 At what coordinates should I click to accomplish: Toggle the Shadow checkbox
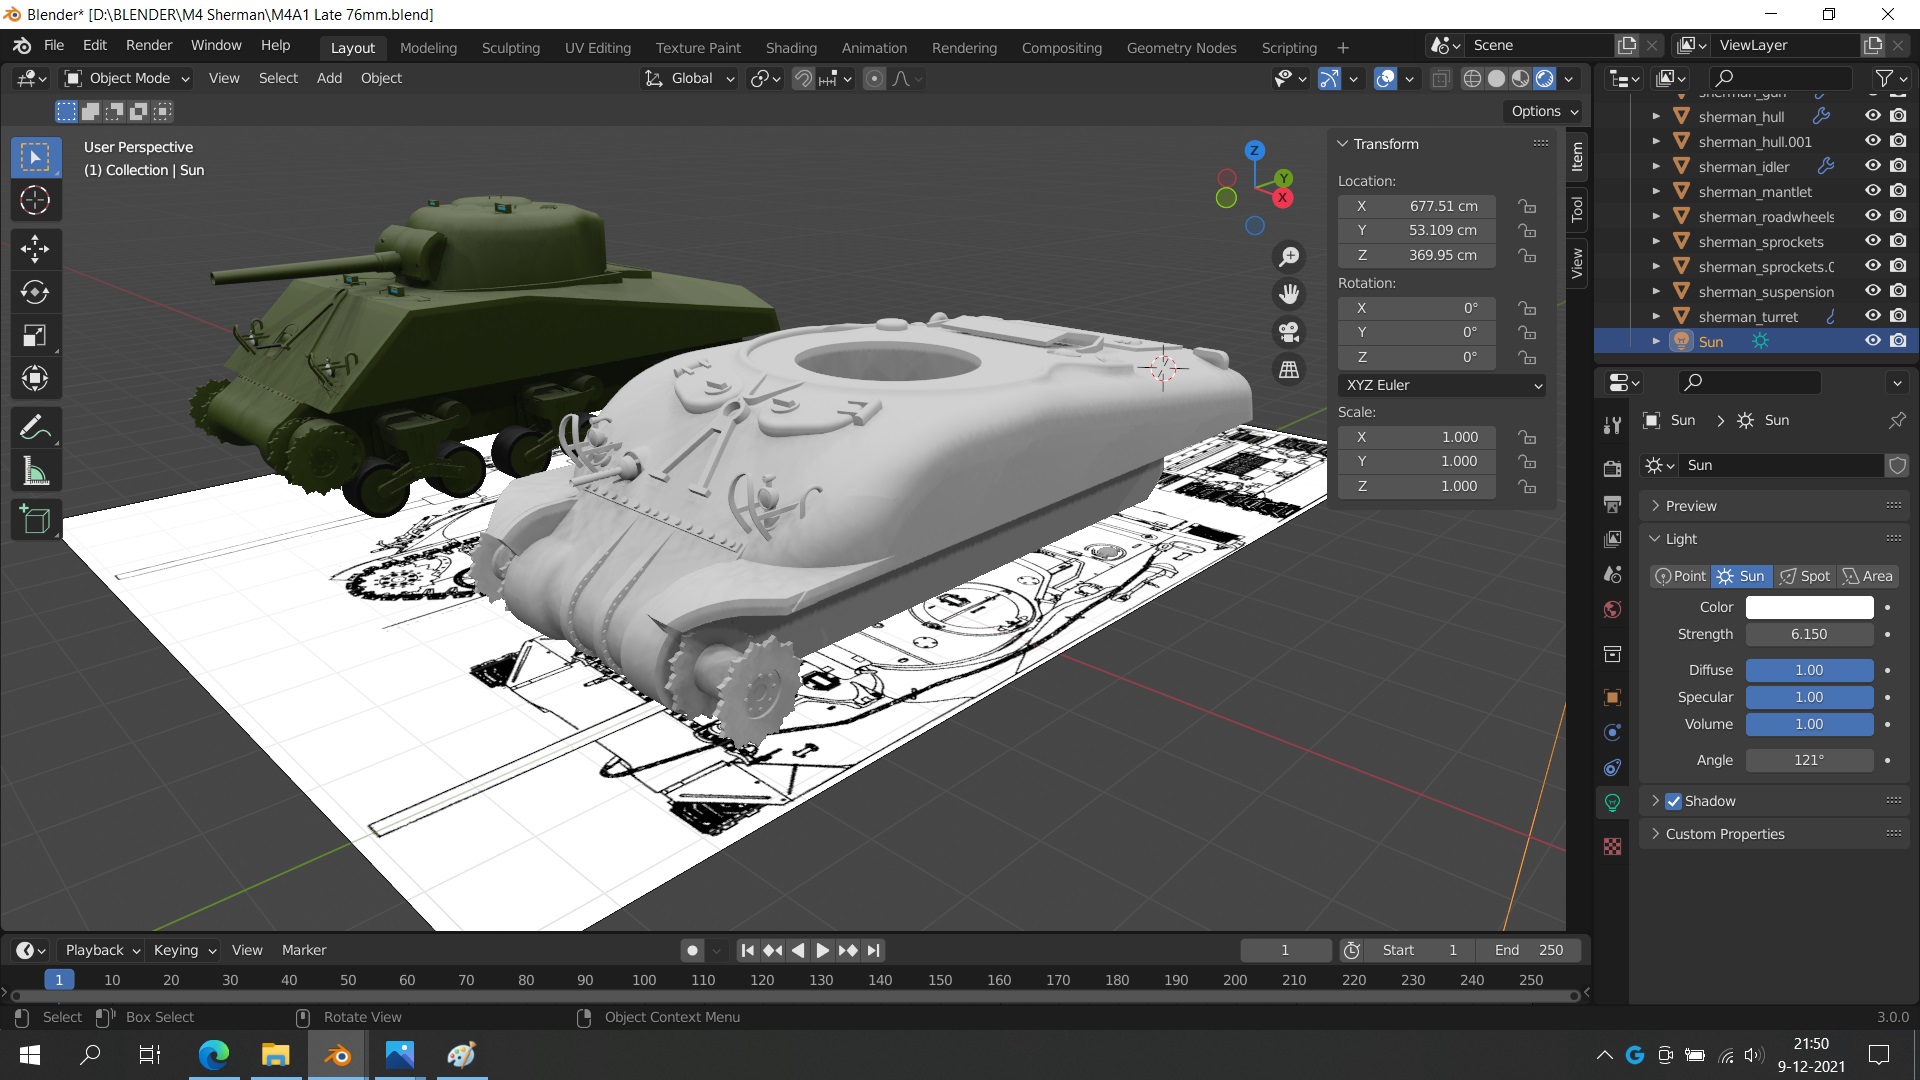pos(1674,801)
